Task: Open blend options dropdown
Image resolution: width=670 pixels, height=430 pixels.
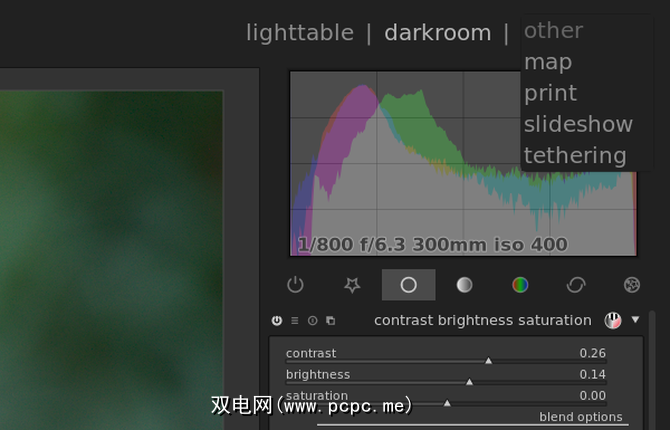Action: click(x=580, y=417)
